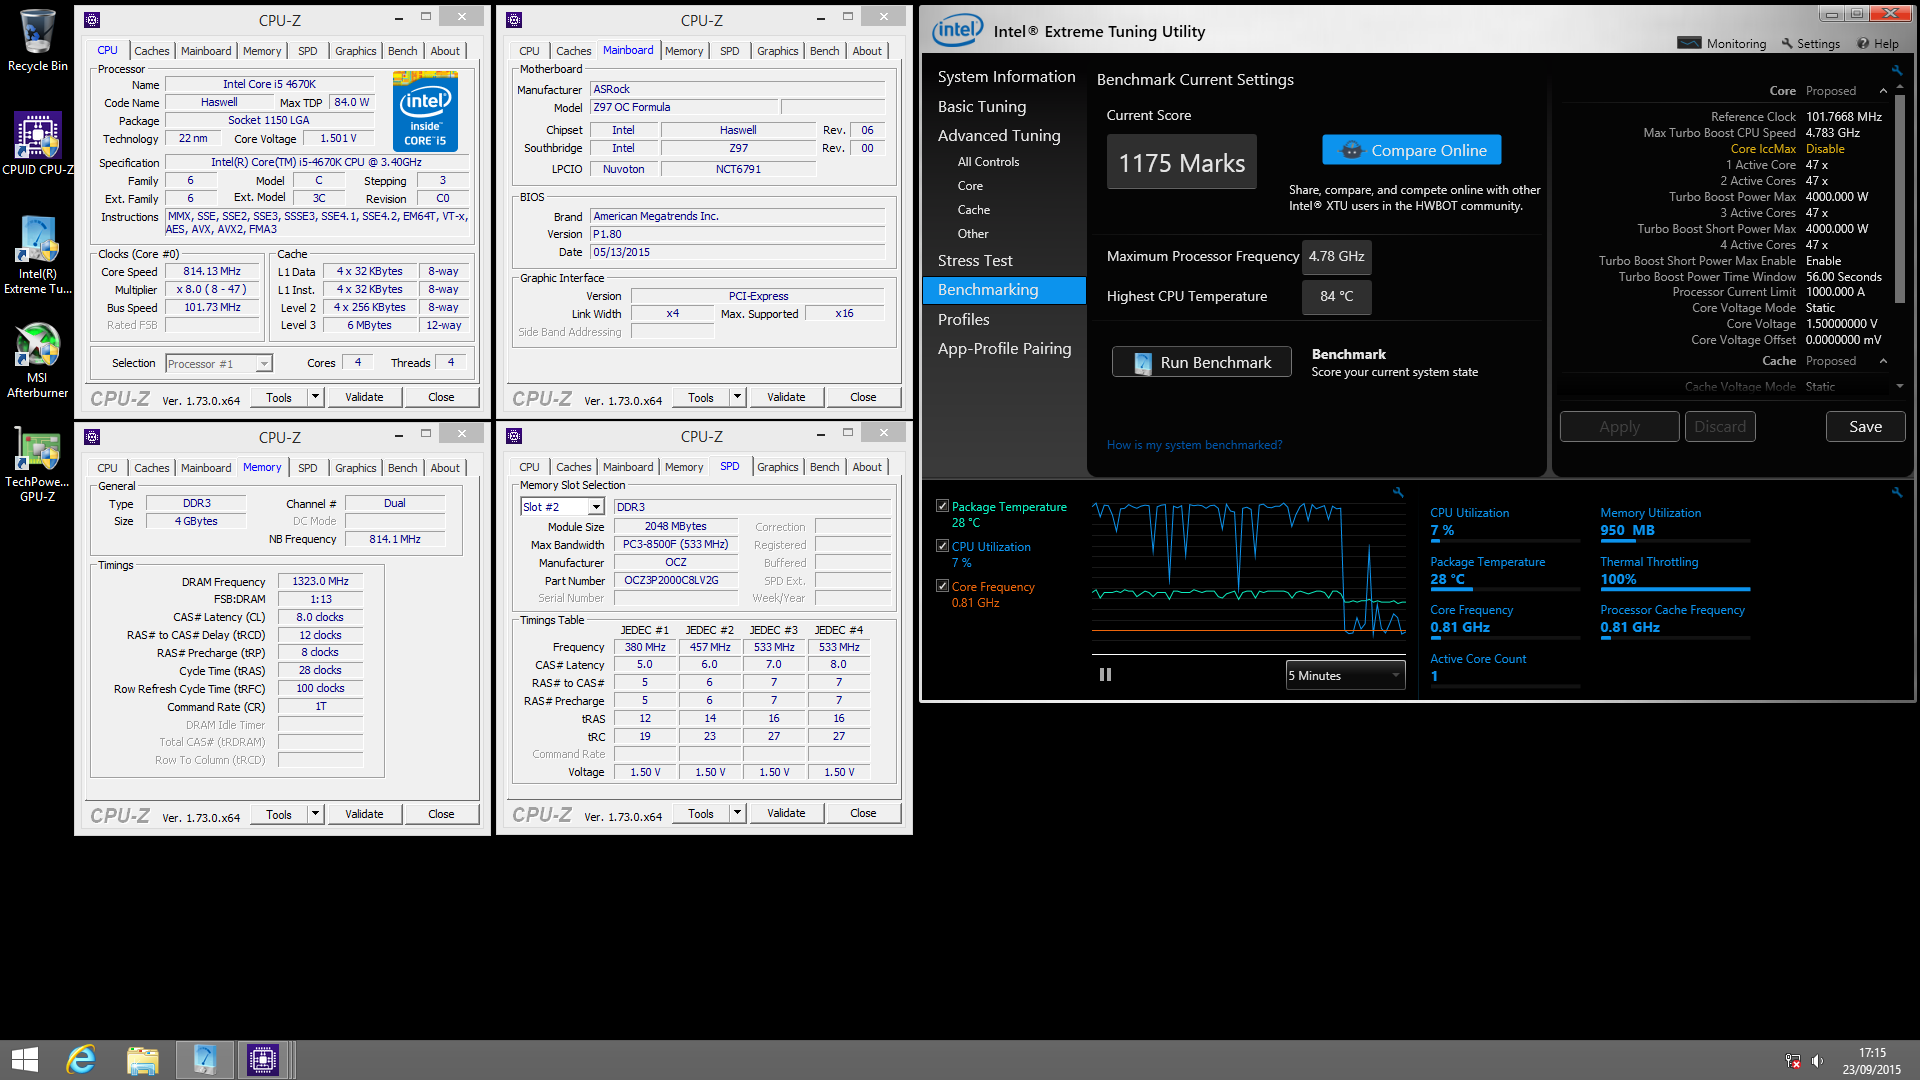Toggle Core Frequency checkbox
This screenshot has width=1920, height=1080.
[x=942, y=586]
